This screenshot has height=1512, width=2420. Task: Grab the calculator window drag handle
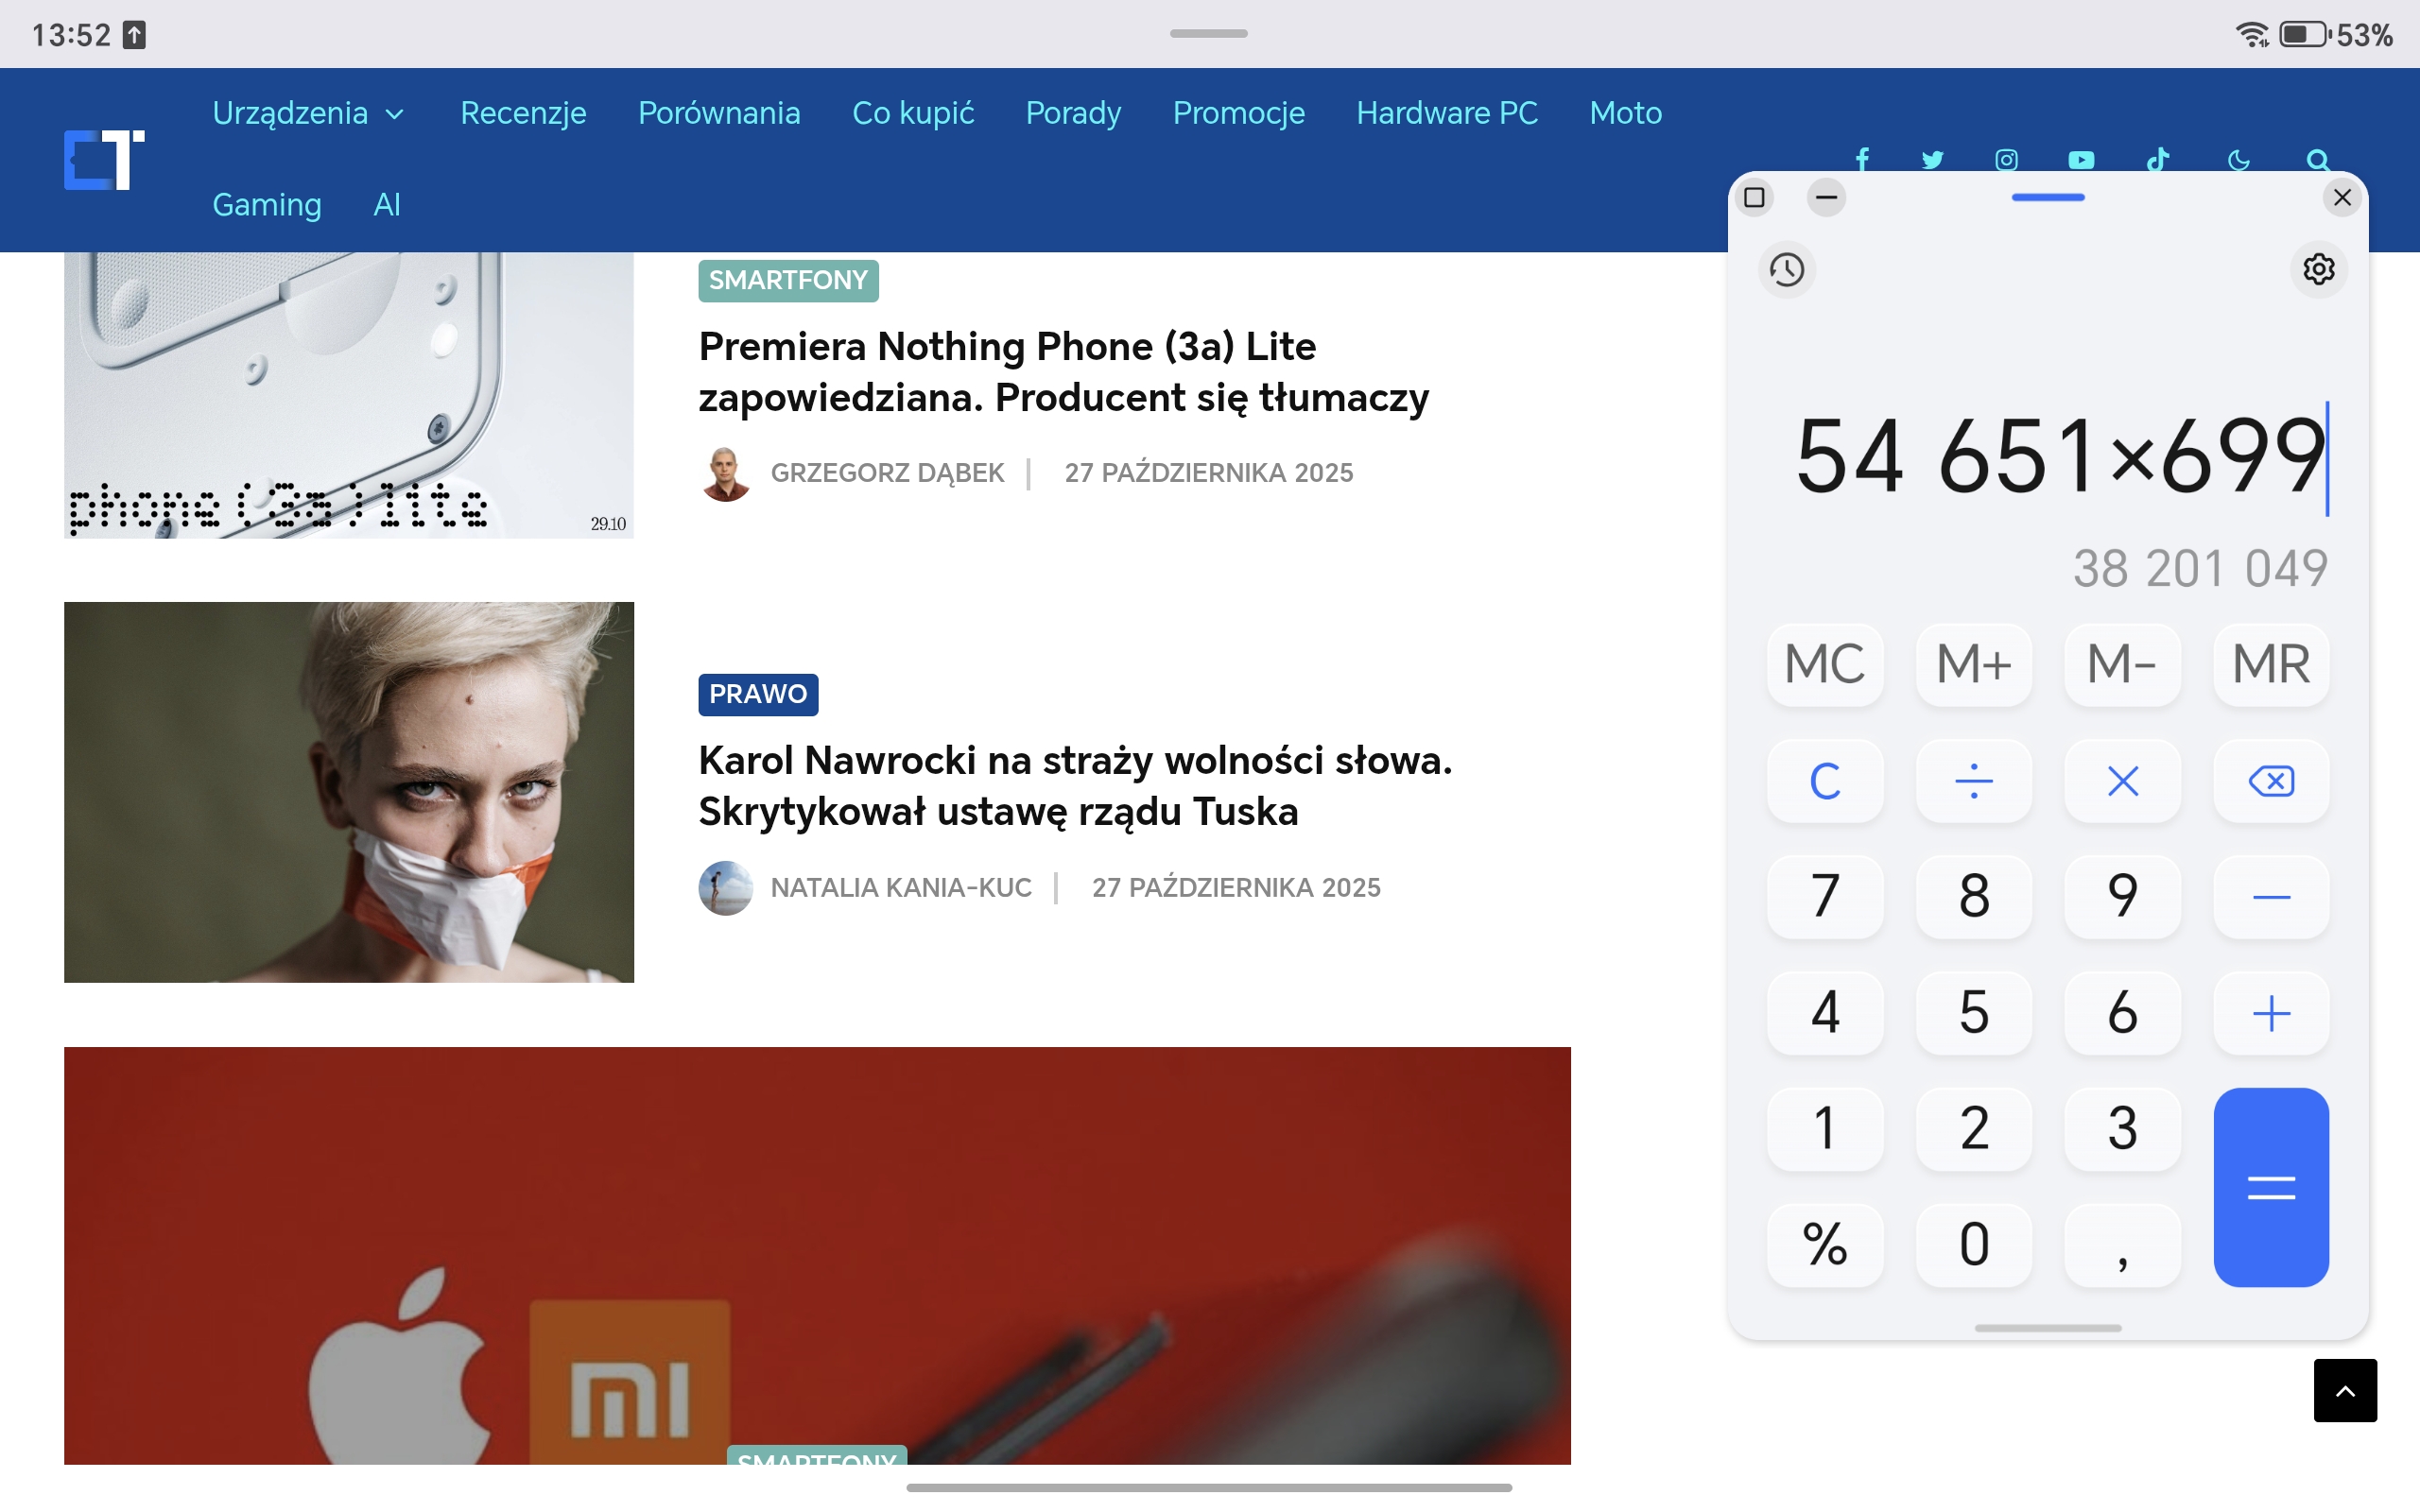[x=2047, y=197]
